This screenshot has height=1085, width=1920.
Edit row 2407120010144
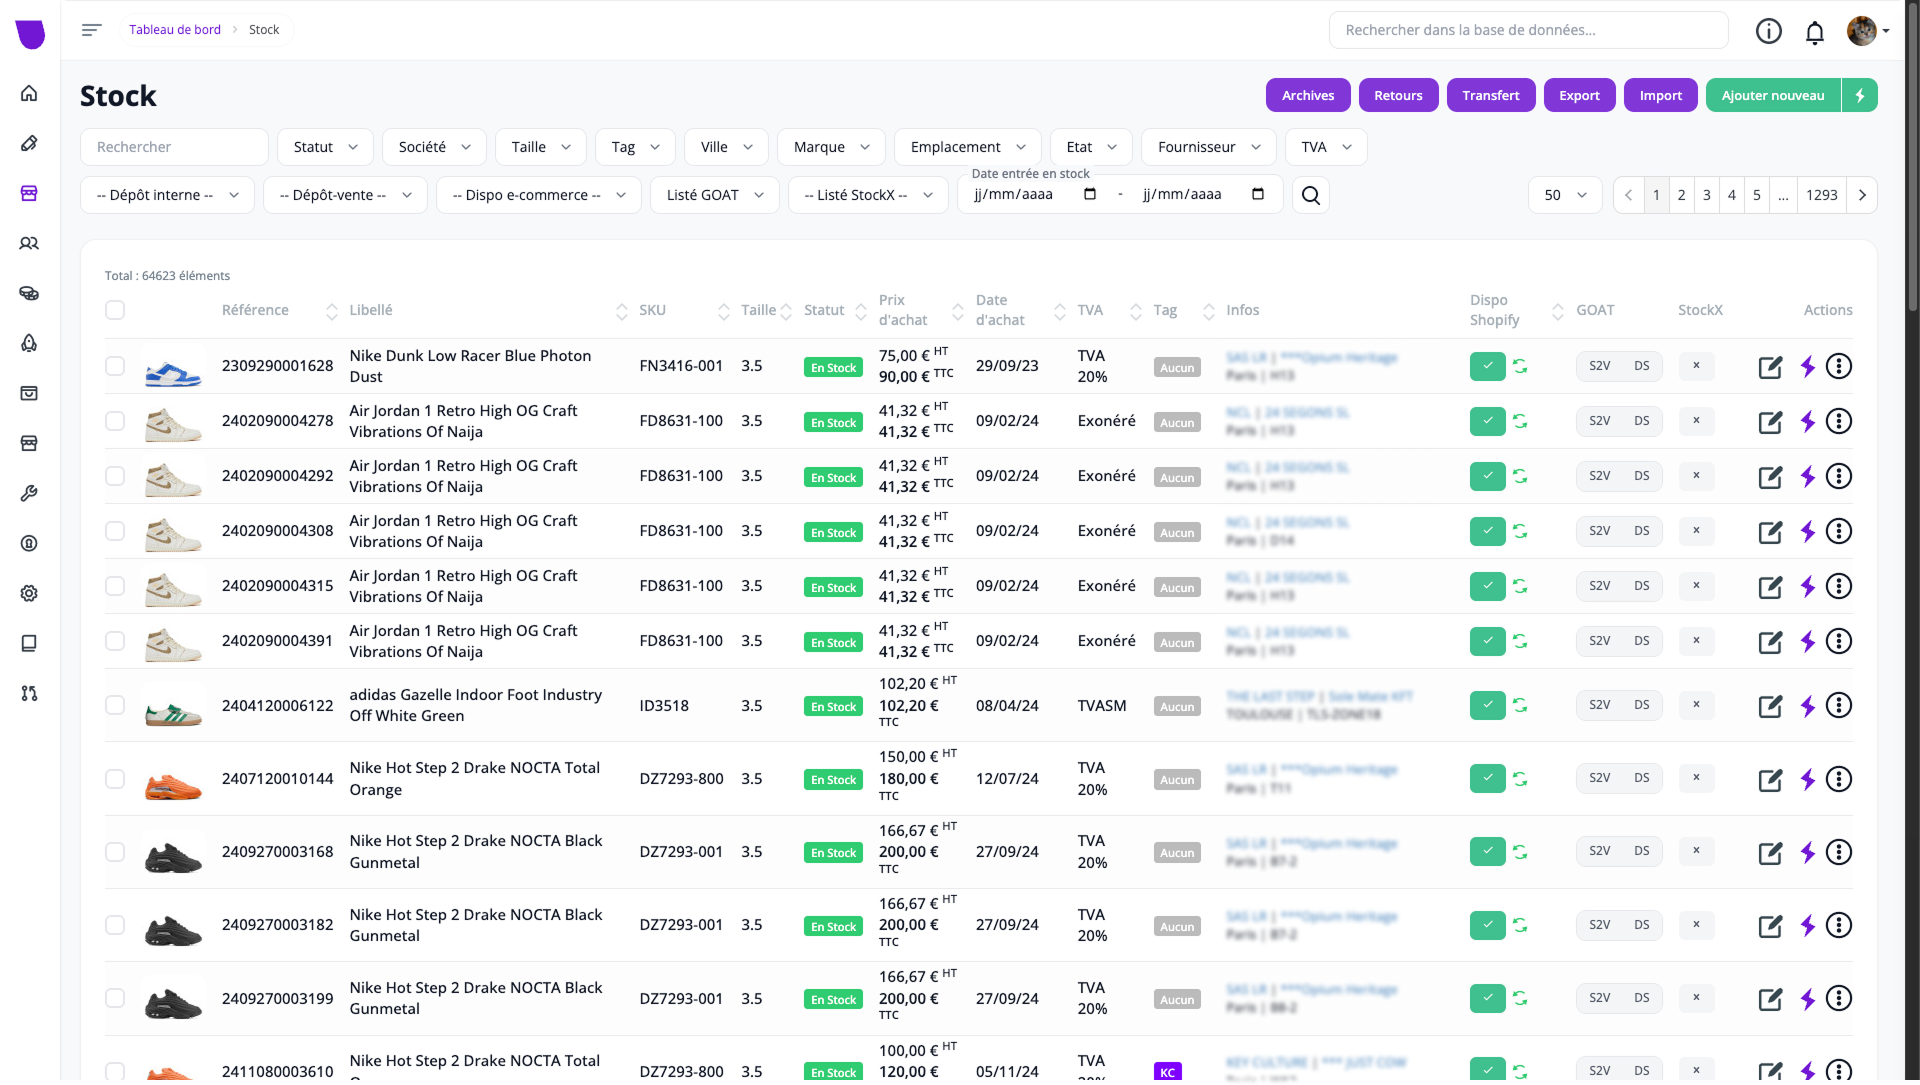(x=1770, y=780)
